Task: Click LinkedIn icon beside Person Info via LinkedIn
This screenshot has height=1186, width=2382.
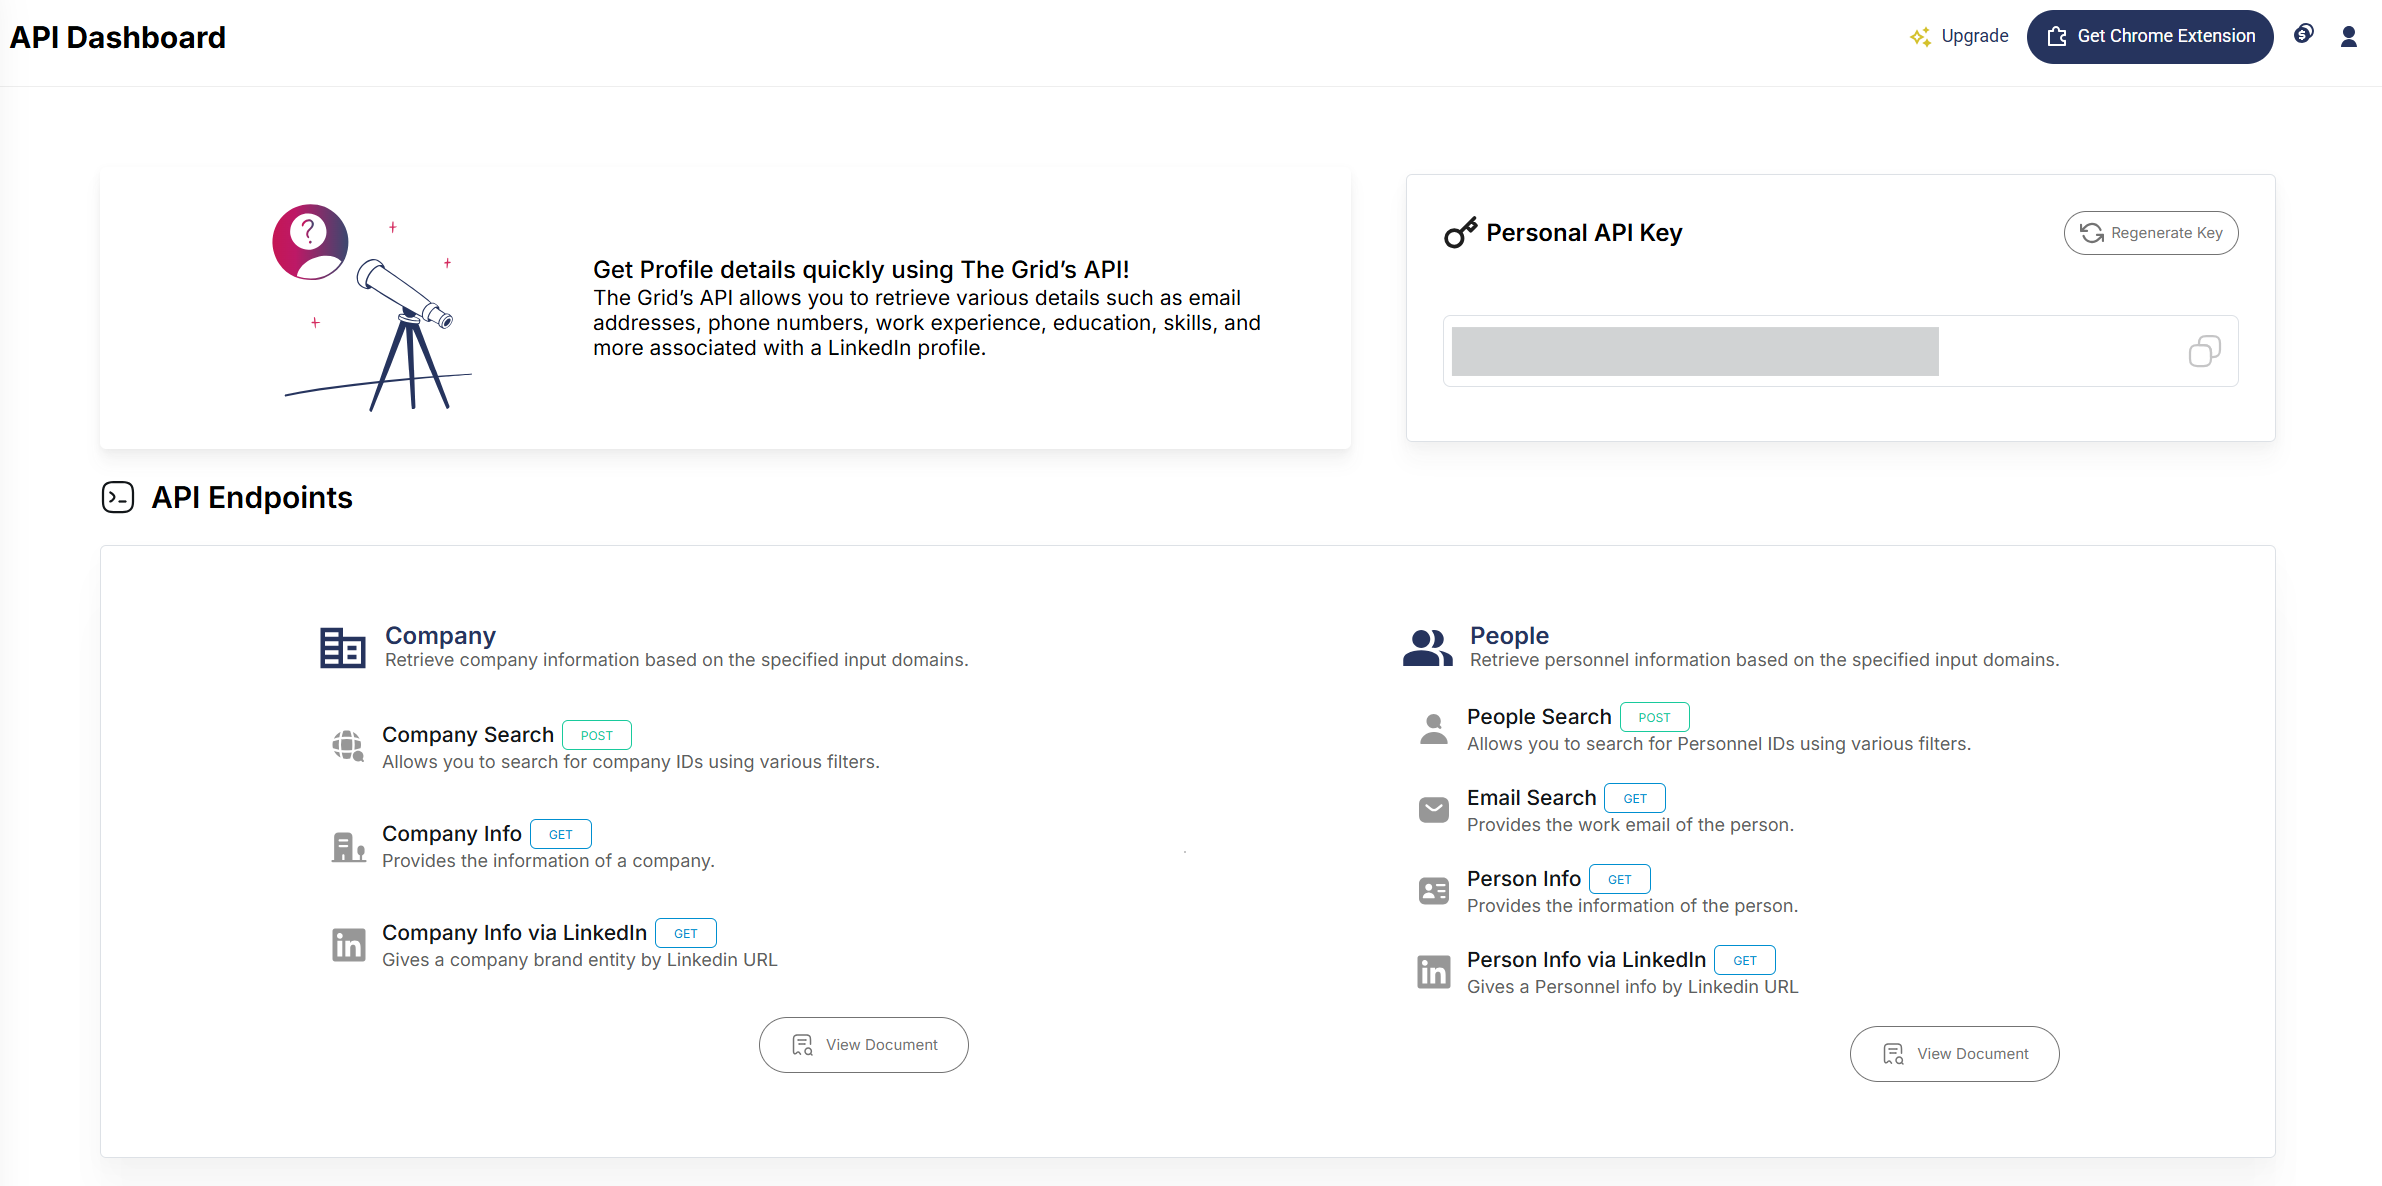Action: (x=1433, y=972)
